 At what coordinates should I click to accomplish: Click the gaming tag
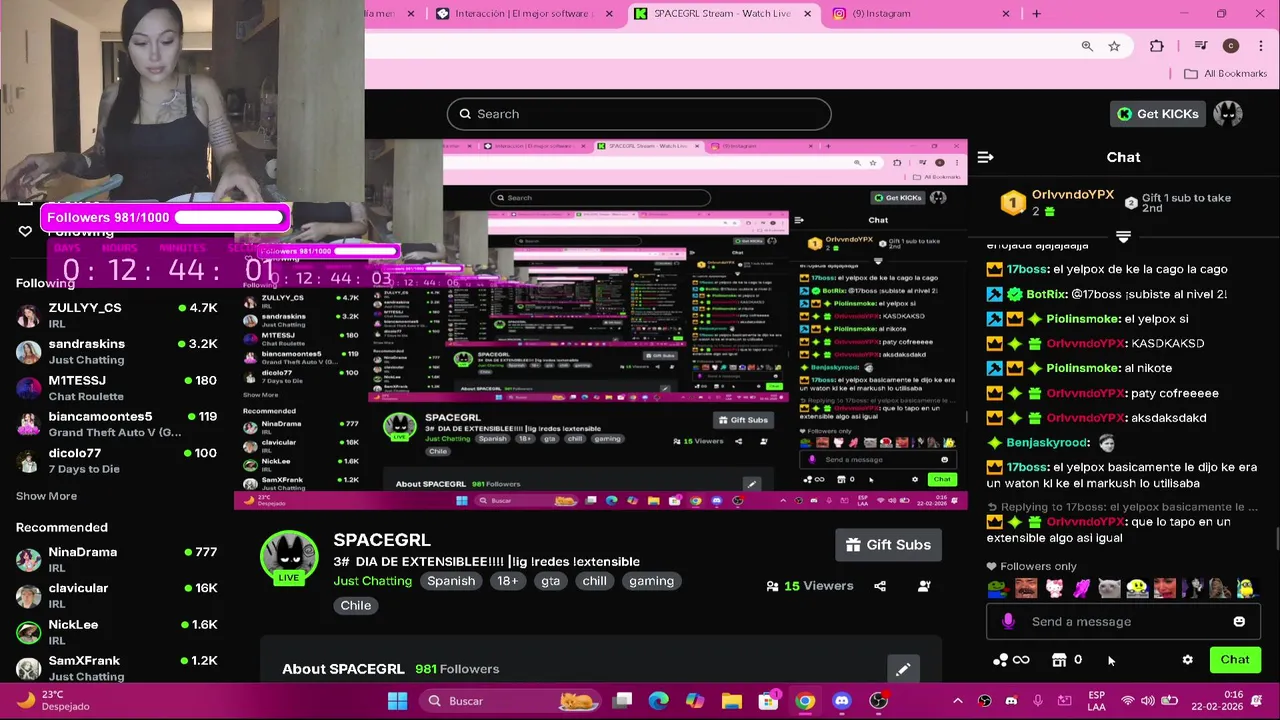tap(651, 581)
